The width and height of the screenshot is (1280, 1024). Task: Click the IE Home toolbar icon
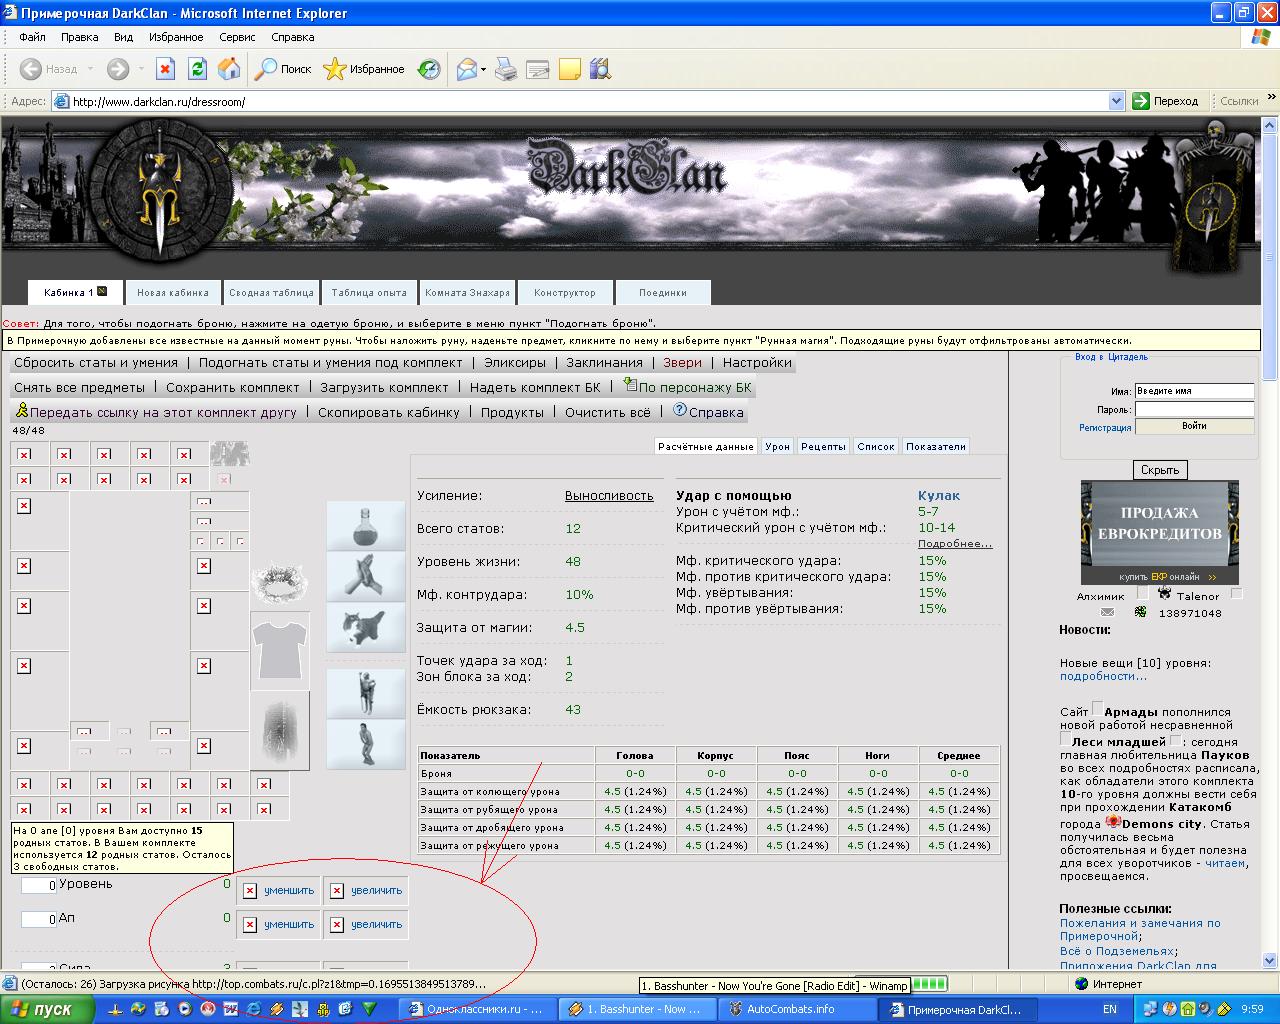(229, 69)
